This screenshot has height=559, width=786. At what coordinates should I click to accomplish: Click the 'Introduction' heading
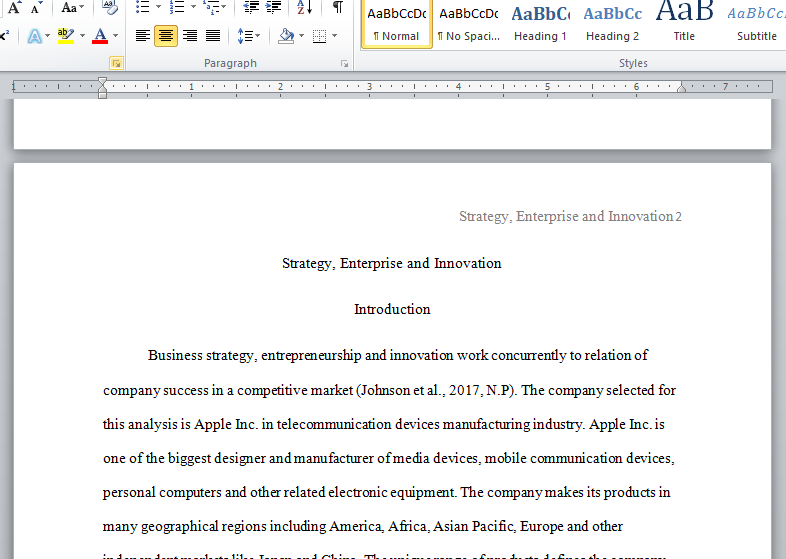[392, 309]
